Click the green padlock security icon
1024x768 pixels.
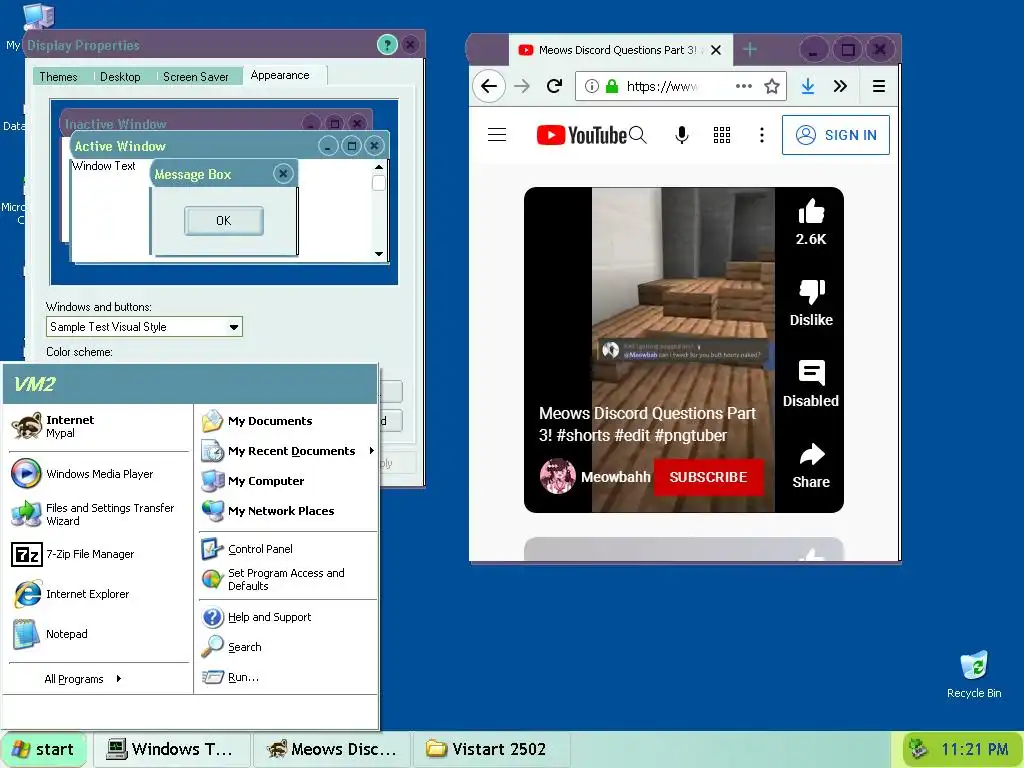coord(612,86)
